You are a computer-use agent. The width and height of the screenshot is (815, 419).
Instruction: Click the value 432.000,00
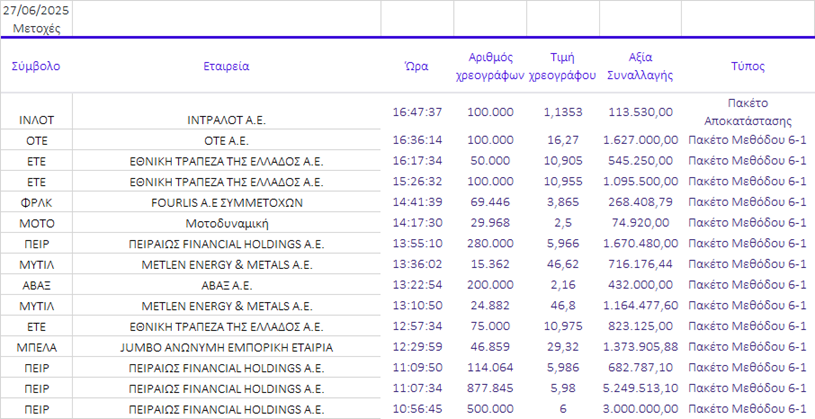pos(640,285)
